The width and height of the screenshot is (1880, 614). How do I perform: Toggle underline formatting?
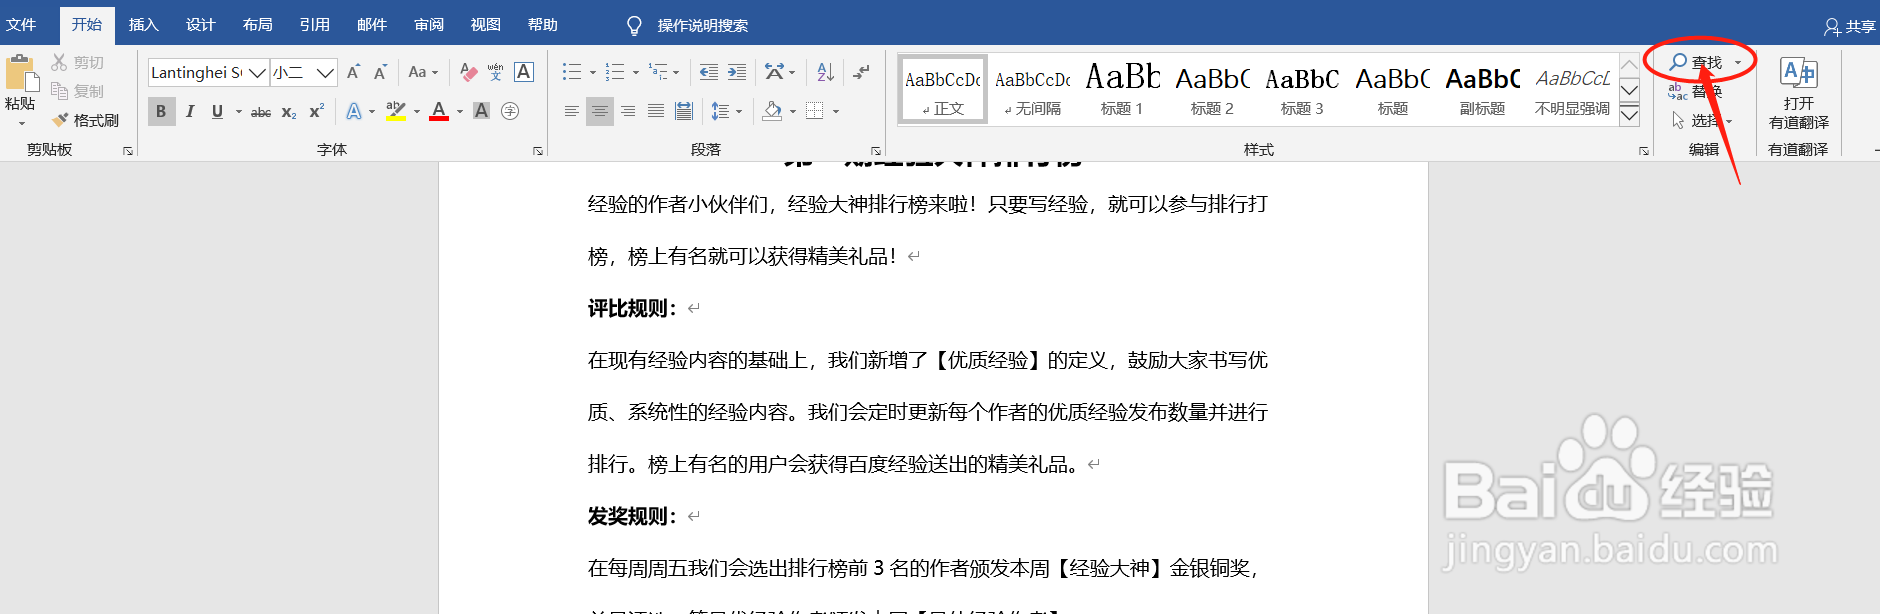pyautogui.click(x=217, y=111)
